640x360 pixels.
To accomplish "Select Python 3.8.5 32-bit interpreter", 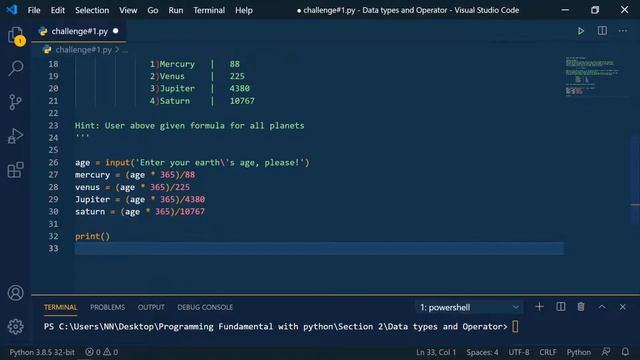I will 42,352.
